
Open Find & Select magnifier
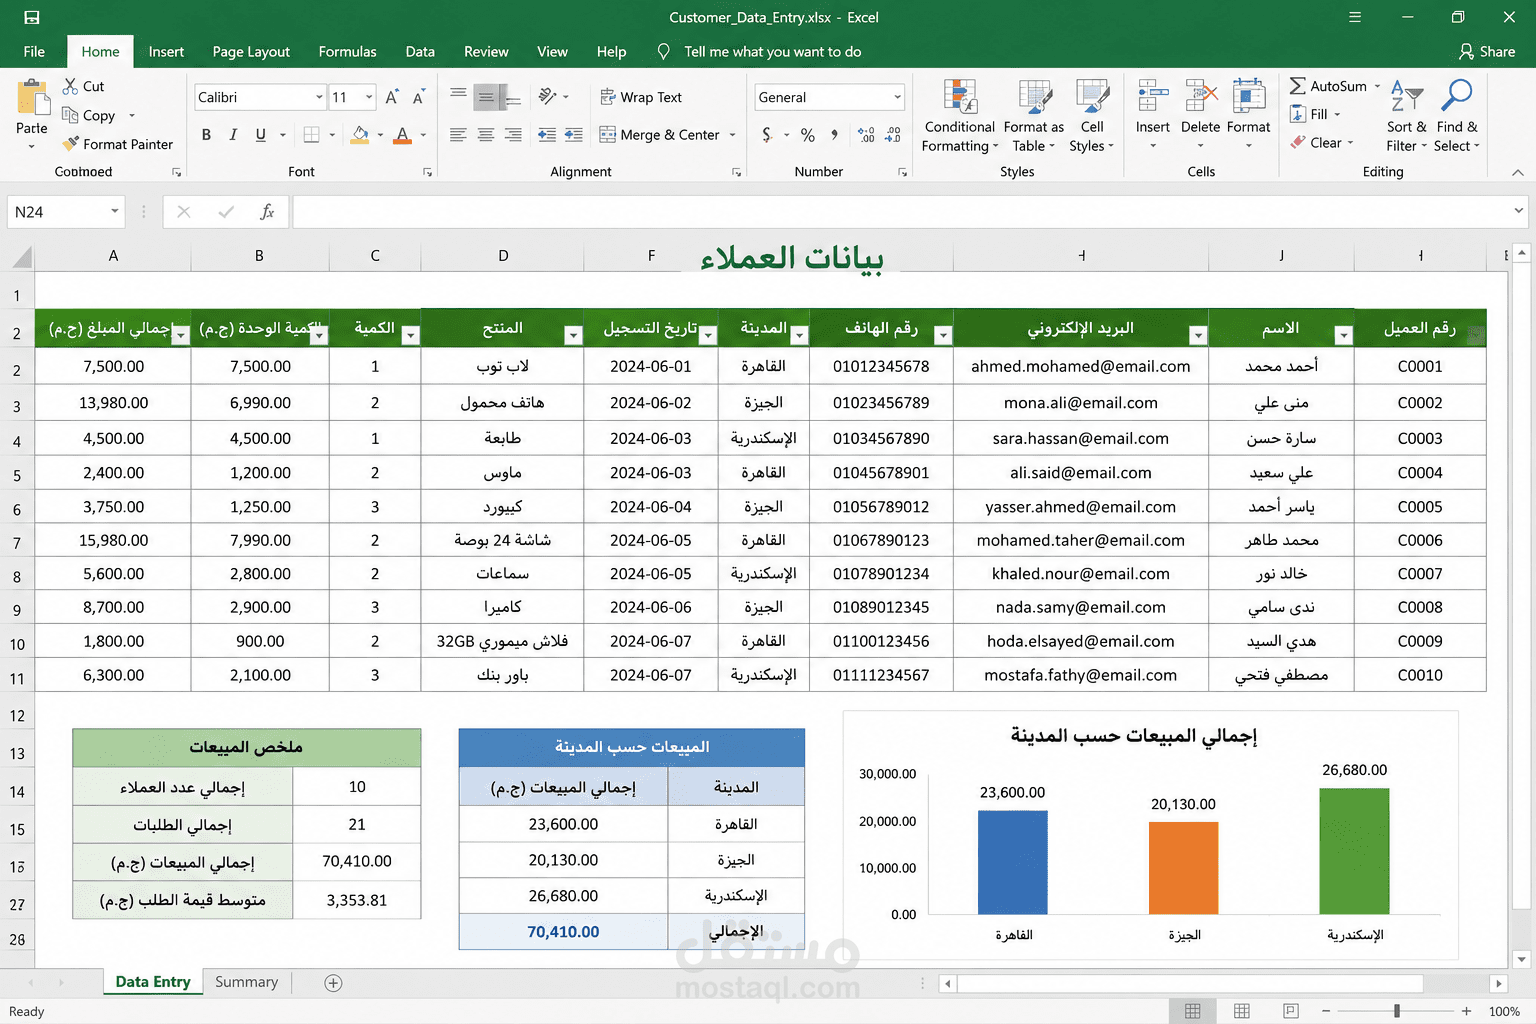pos(1456,117)
